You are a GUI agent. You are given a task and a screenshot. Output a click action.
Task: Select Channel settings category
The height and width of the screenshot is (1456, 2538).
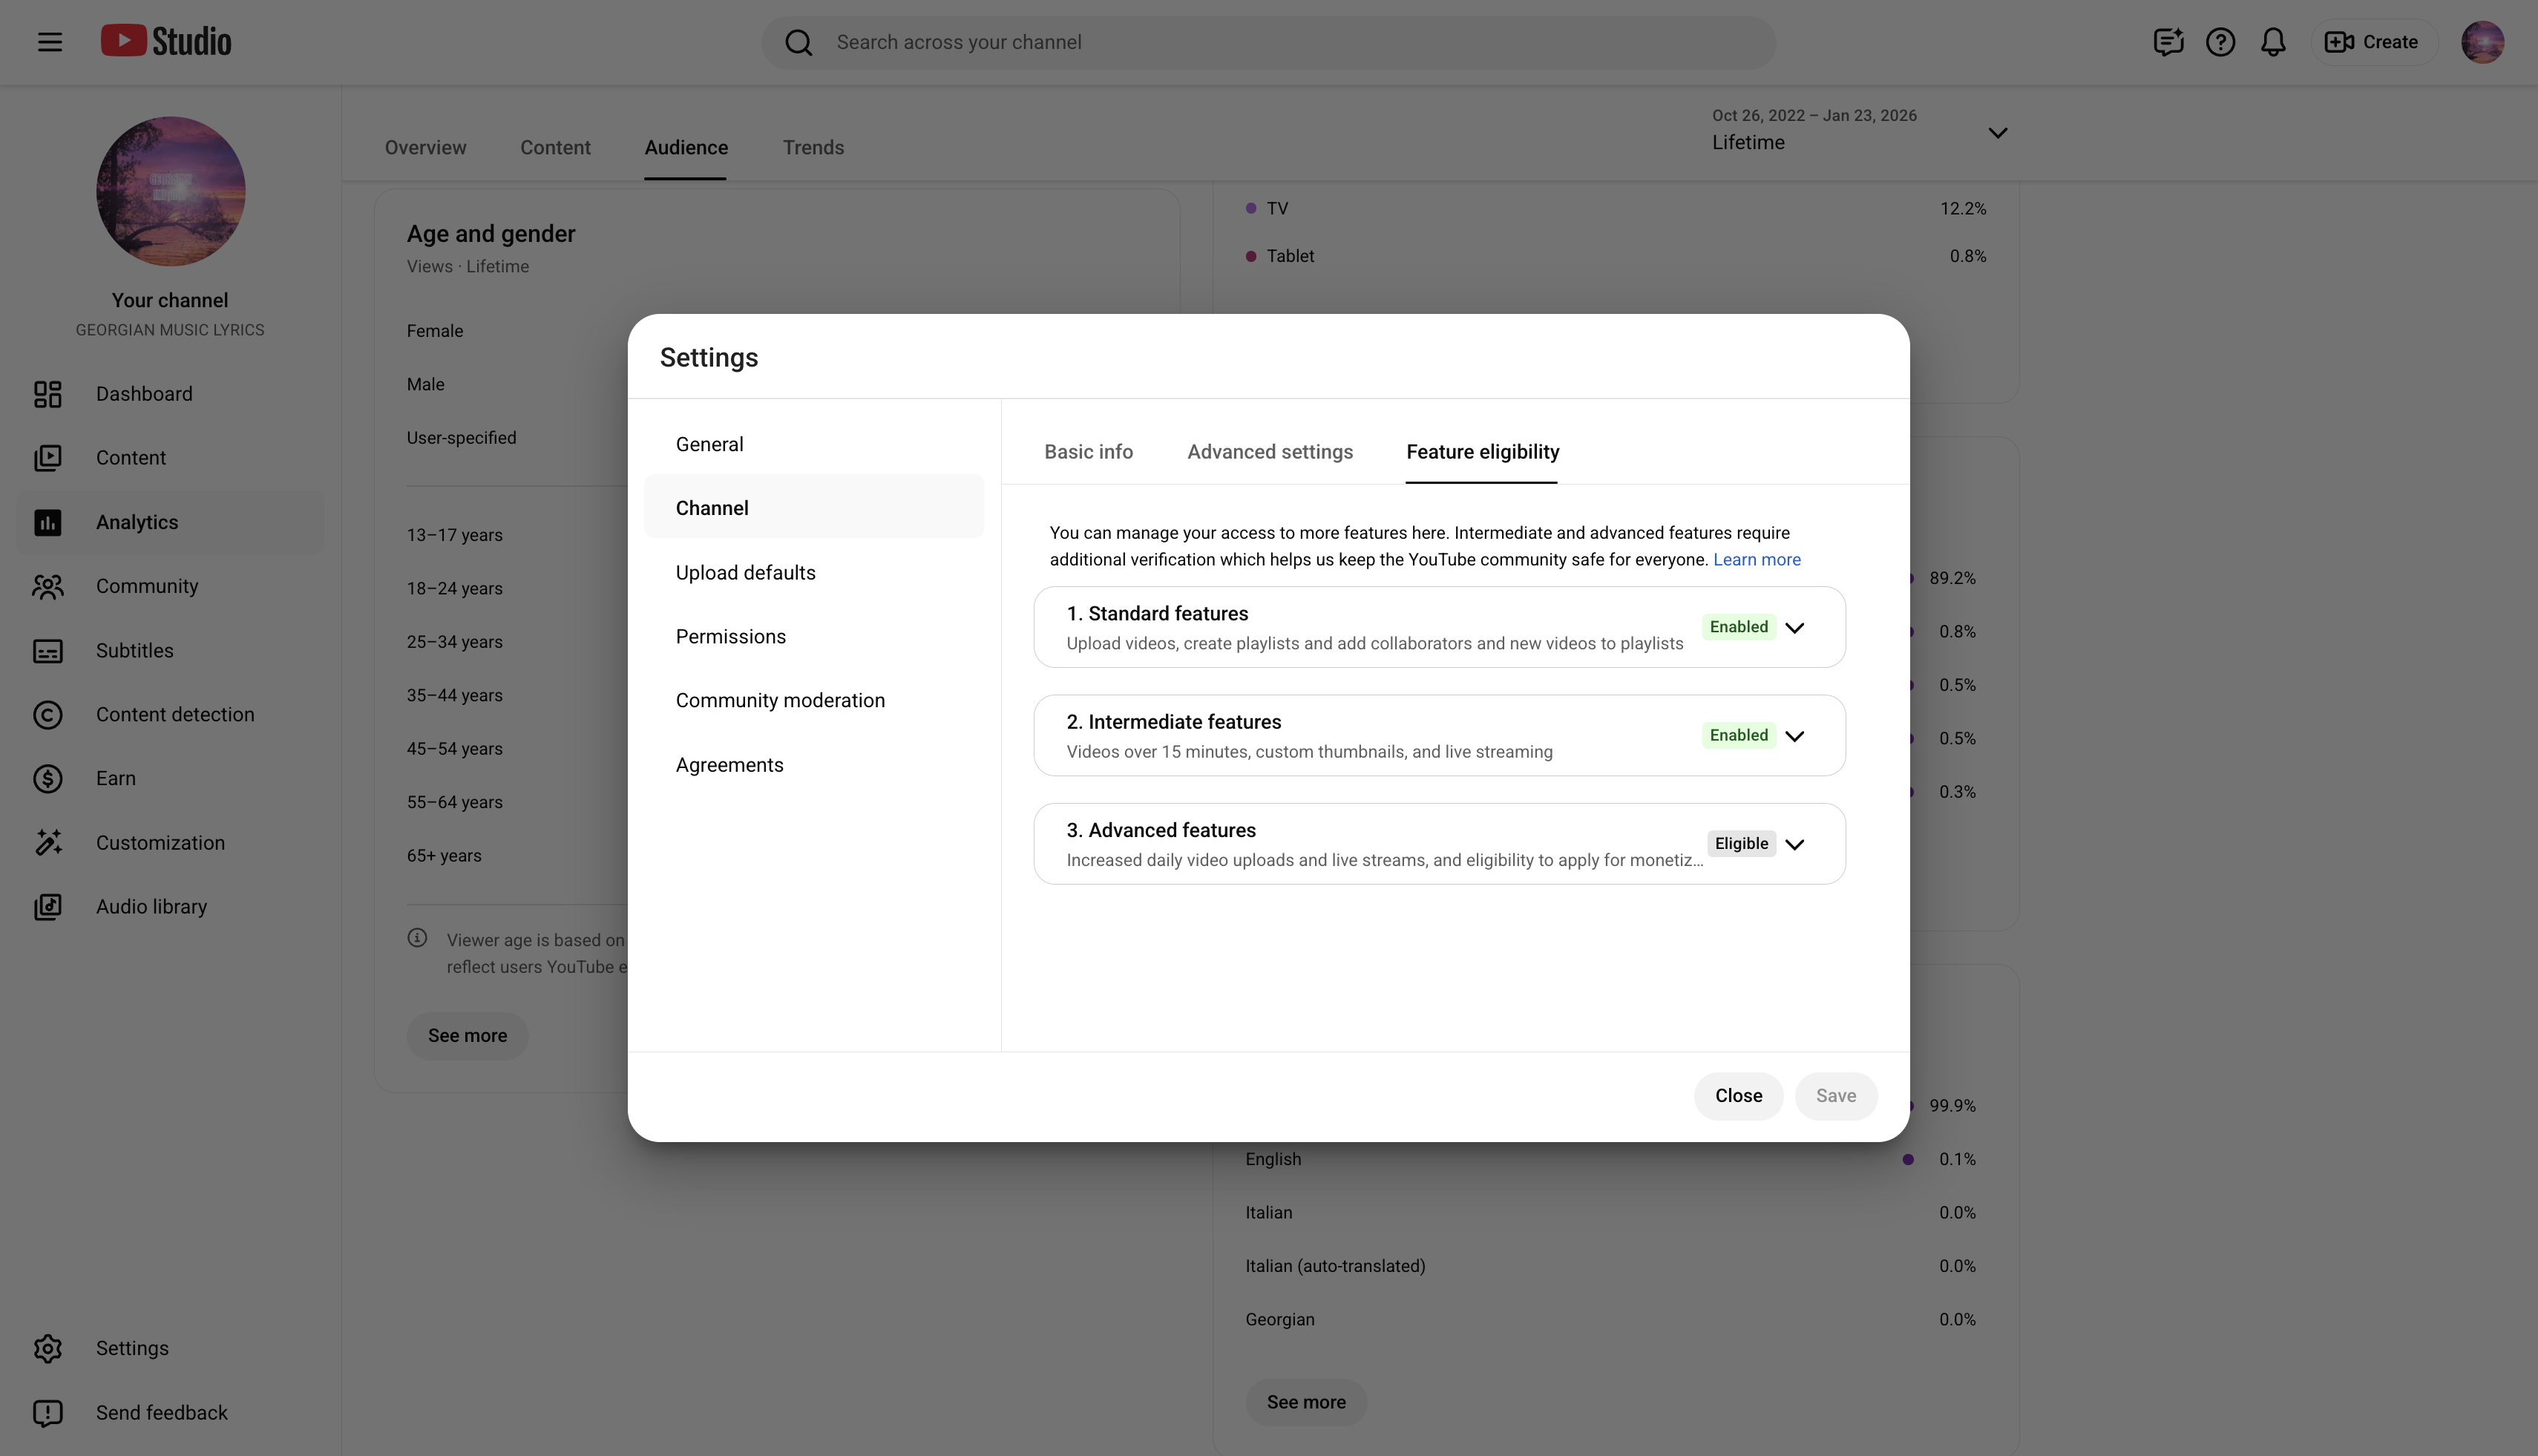pos(814,508)
